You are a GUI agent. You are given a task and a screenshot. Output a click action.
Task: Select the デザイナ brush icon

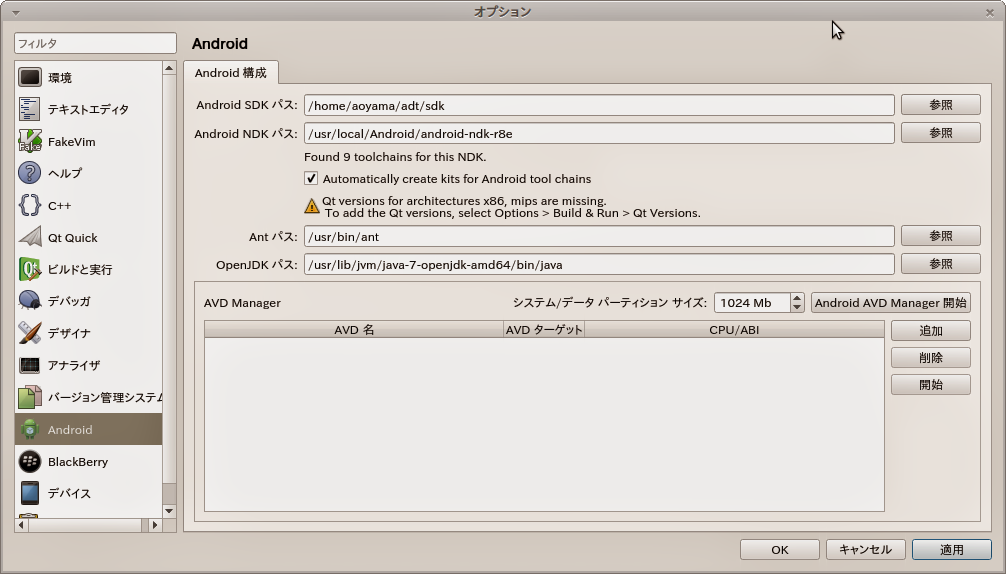pos(30,333)
